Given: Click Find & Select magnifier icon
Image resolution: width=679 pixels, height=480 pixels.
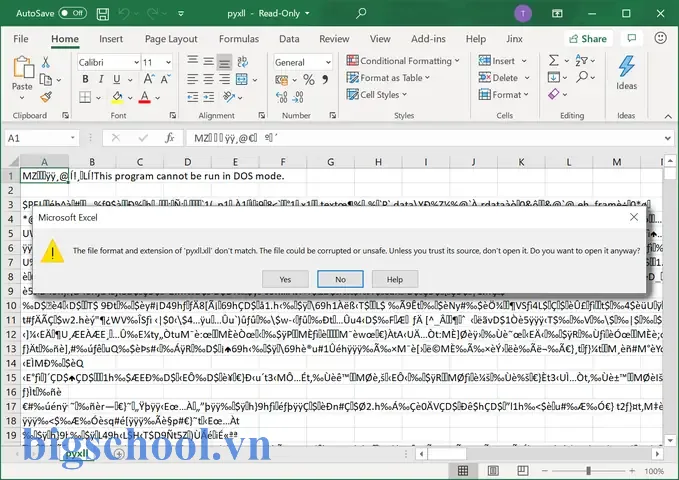Looking at the screenshot, I should pyautogui.click(x=582, y=78).
